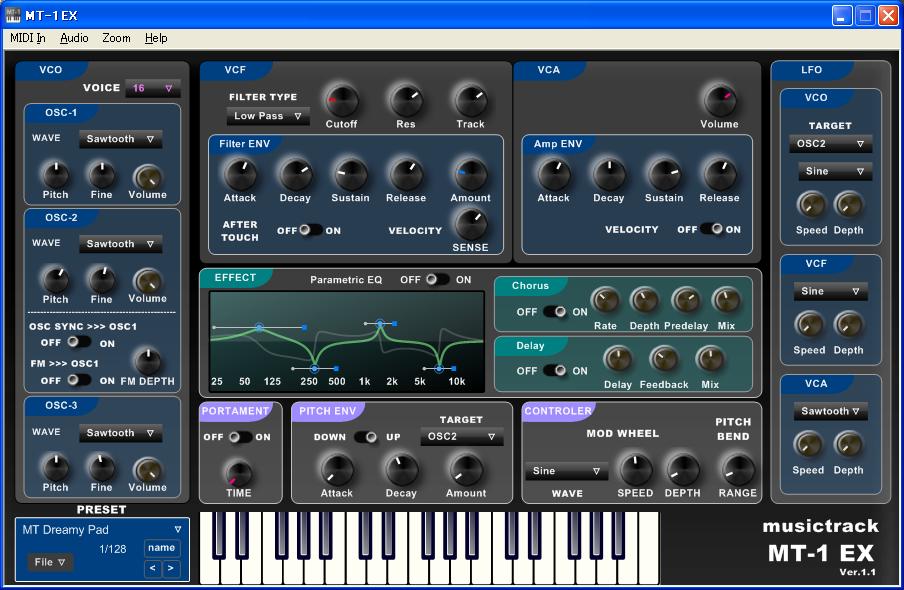The width and height of the screenshot is (904, 590).
Task: Click the Portament TIME knob
Action: tap(238, 473)
